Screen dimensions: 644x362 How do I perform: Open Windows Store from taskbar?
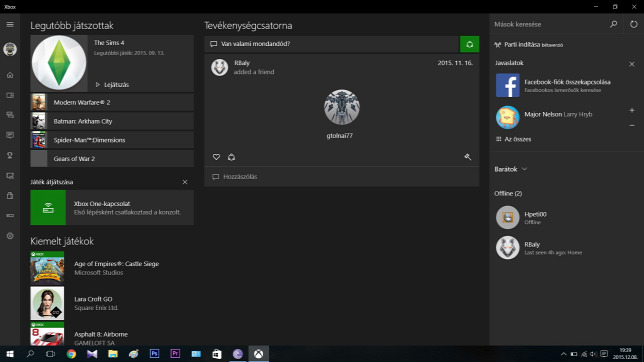coord(217,354)
